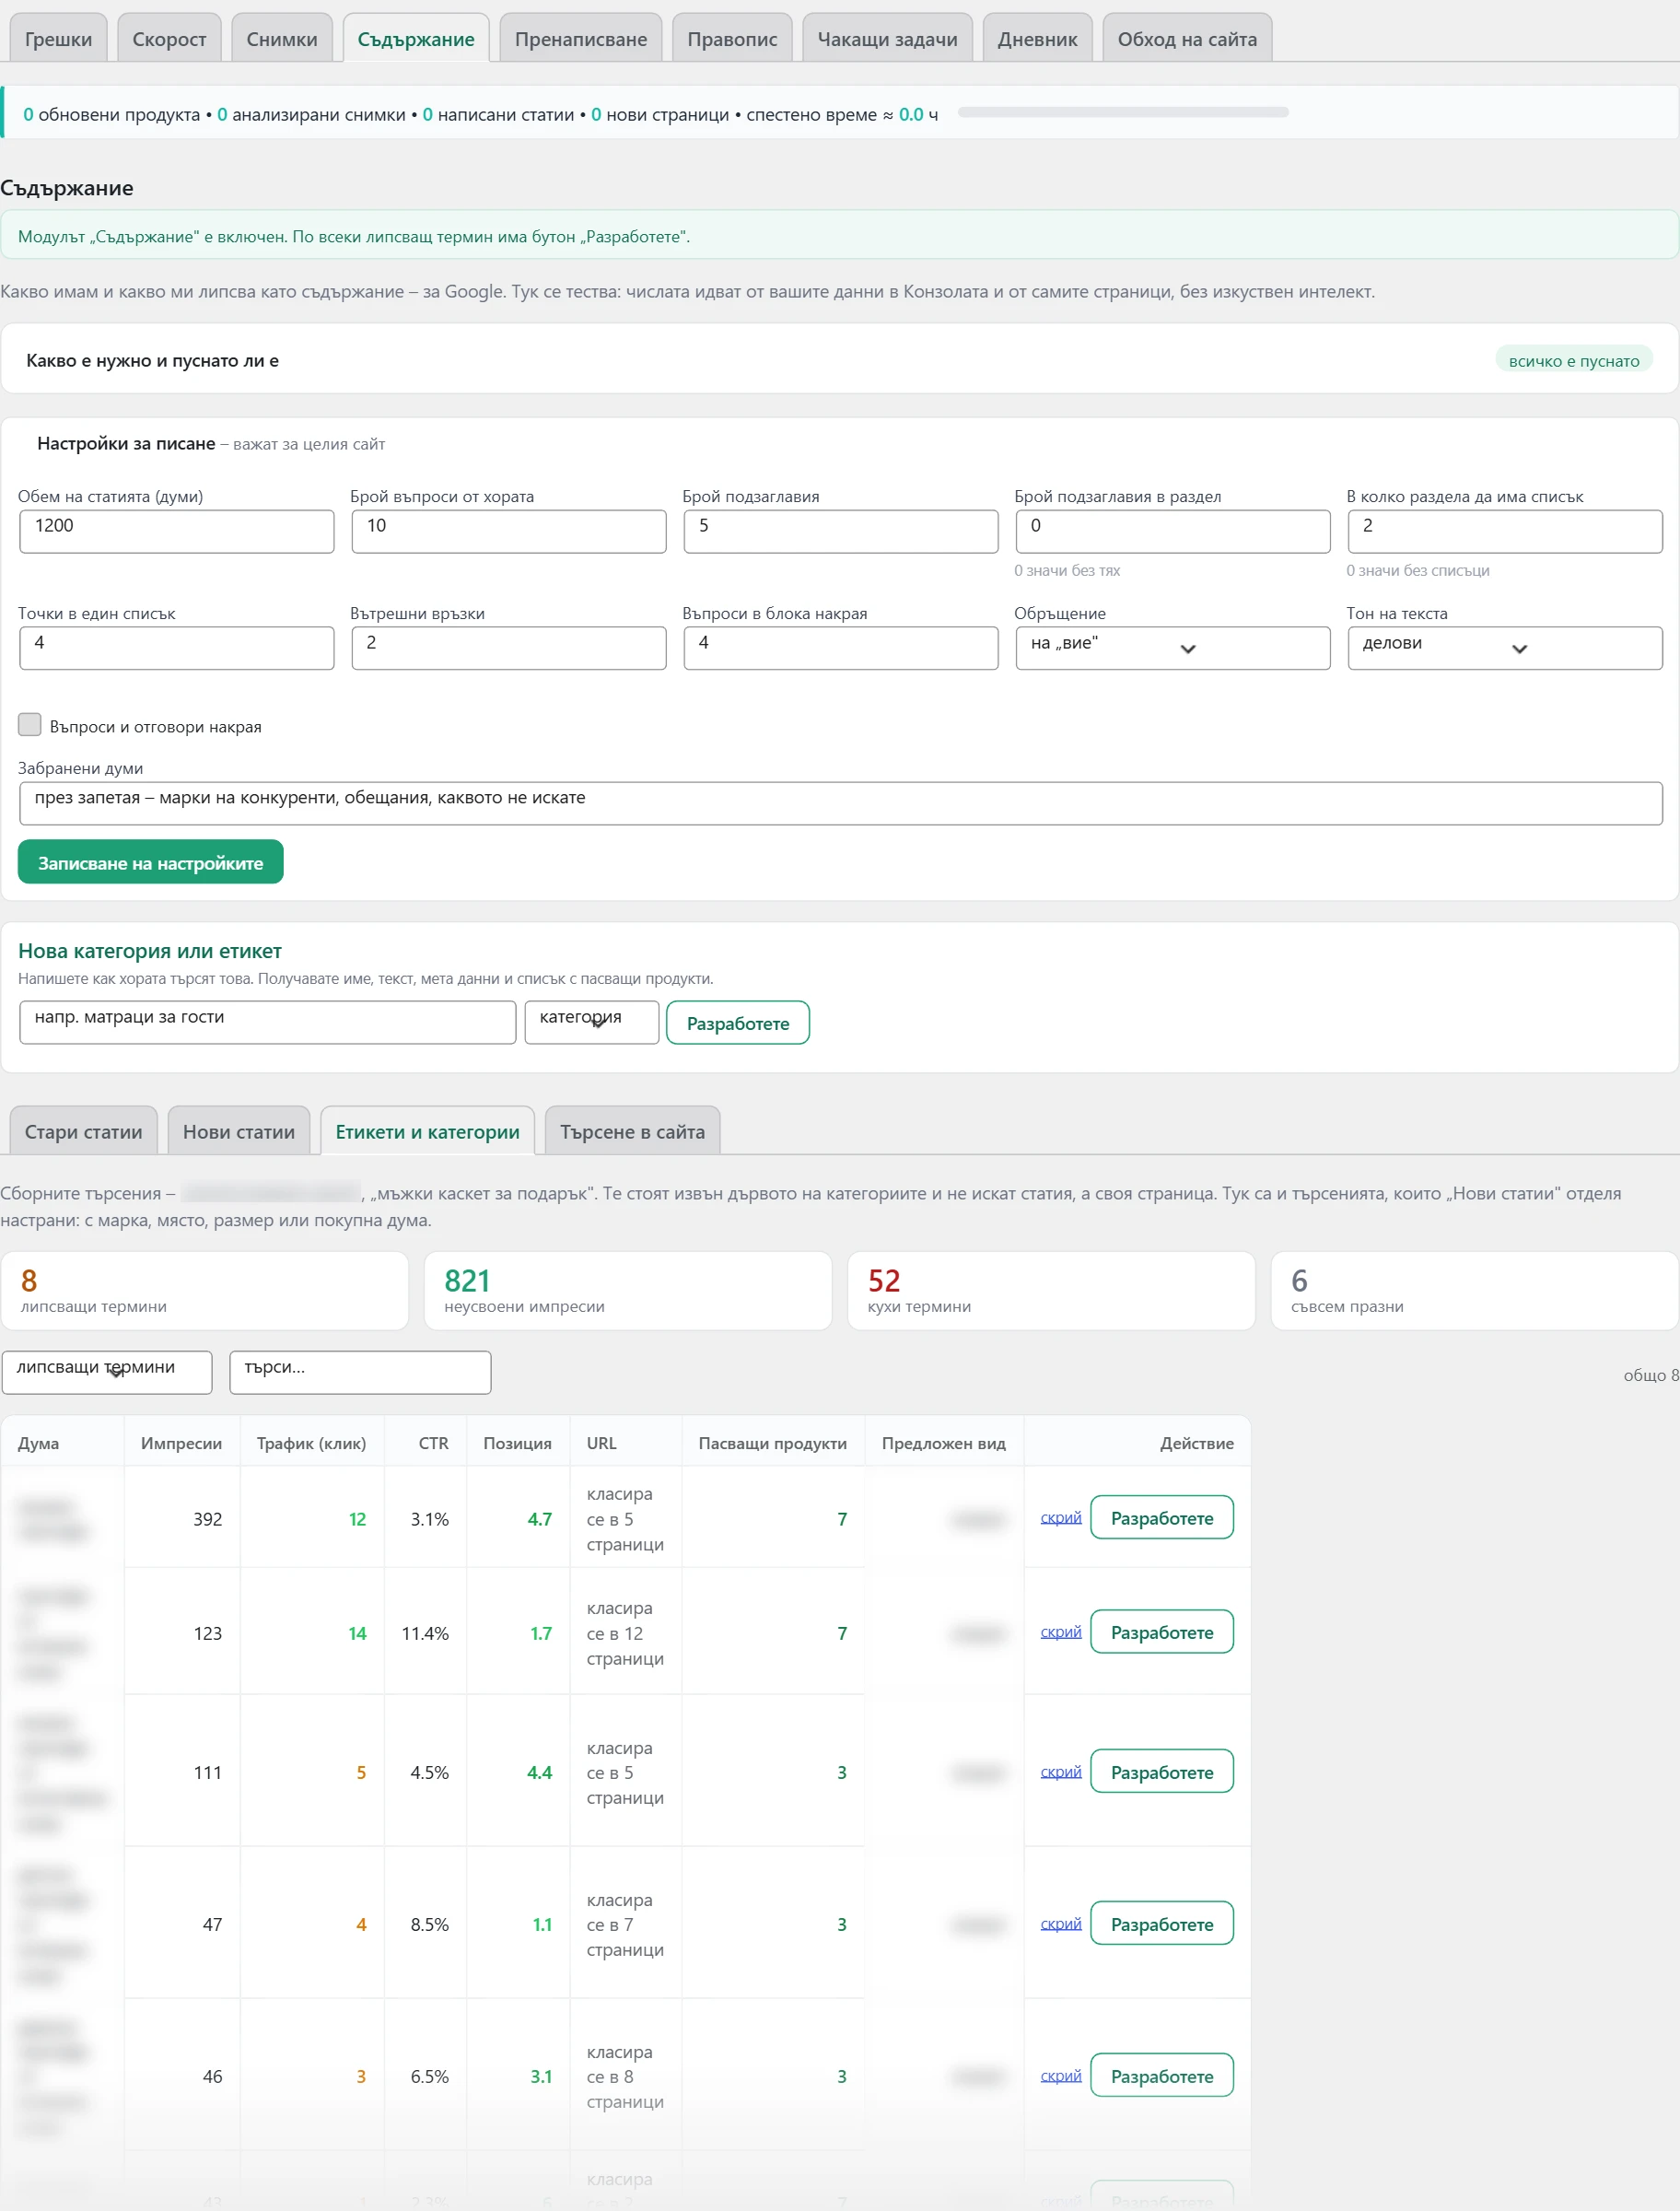Click the скрий link in the 46 row
Image resolution: width=1680 pixels, height=2211 pixels.
(x=1061, y=2075)
